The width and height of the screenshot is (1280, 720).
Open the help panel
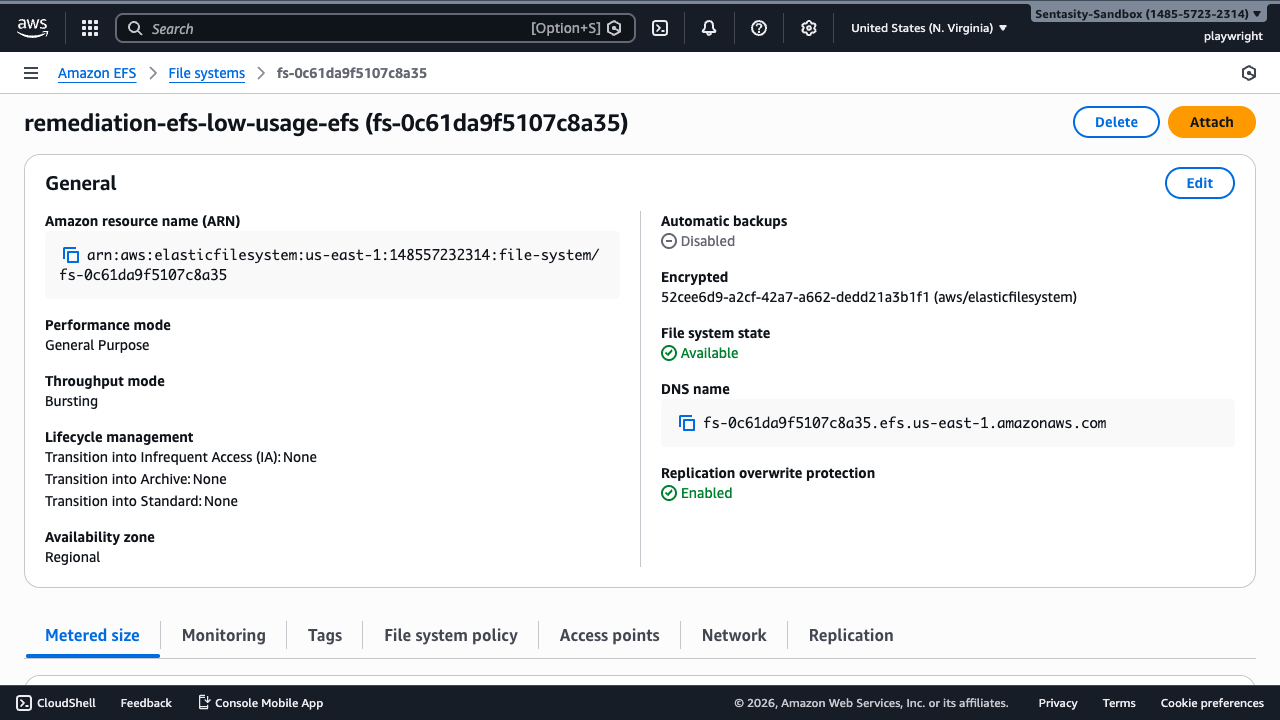[x=759, y=28]
